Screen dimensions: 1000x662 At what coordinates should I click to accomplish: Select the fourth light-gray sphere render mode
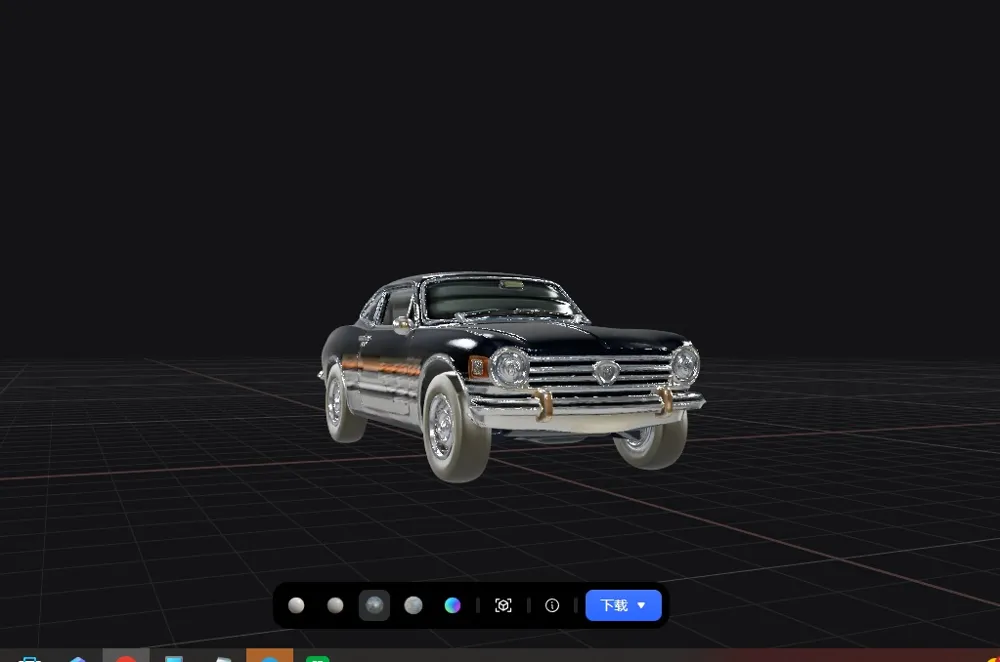(413, 605)
